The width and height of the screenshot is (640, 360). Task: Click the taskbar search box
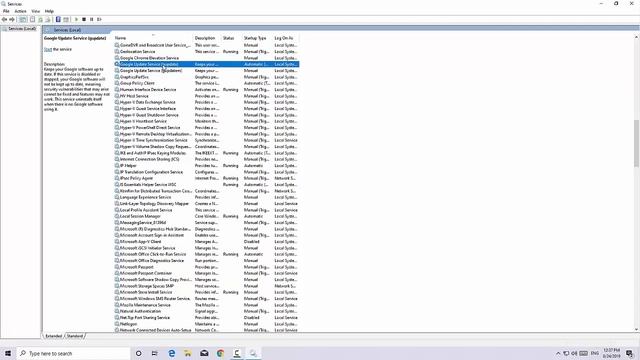(73, 353)
